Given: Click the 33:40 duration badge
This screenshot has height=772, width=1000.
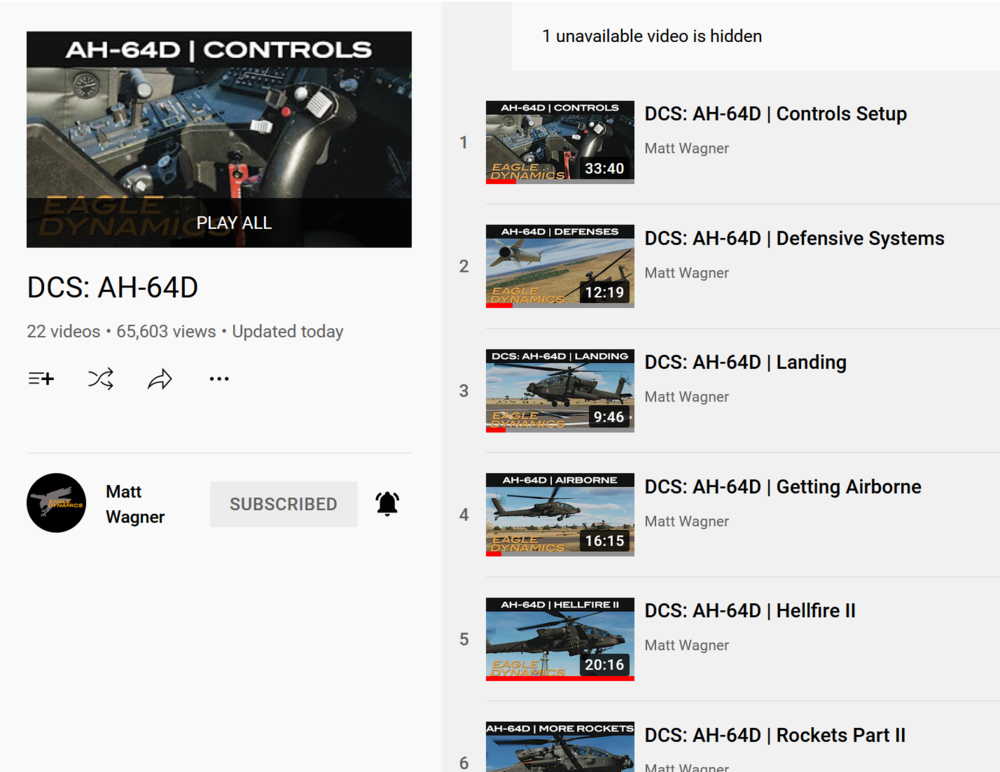Looking at the screenshot, I should pyautogui.click(x=605, y=168).
